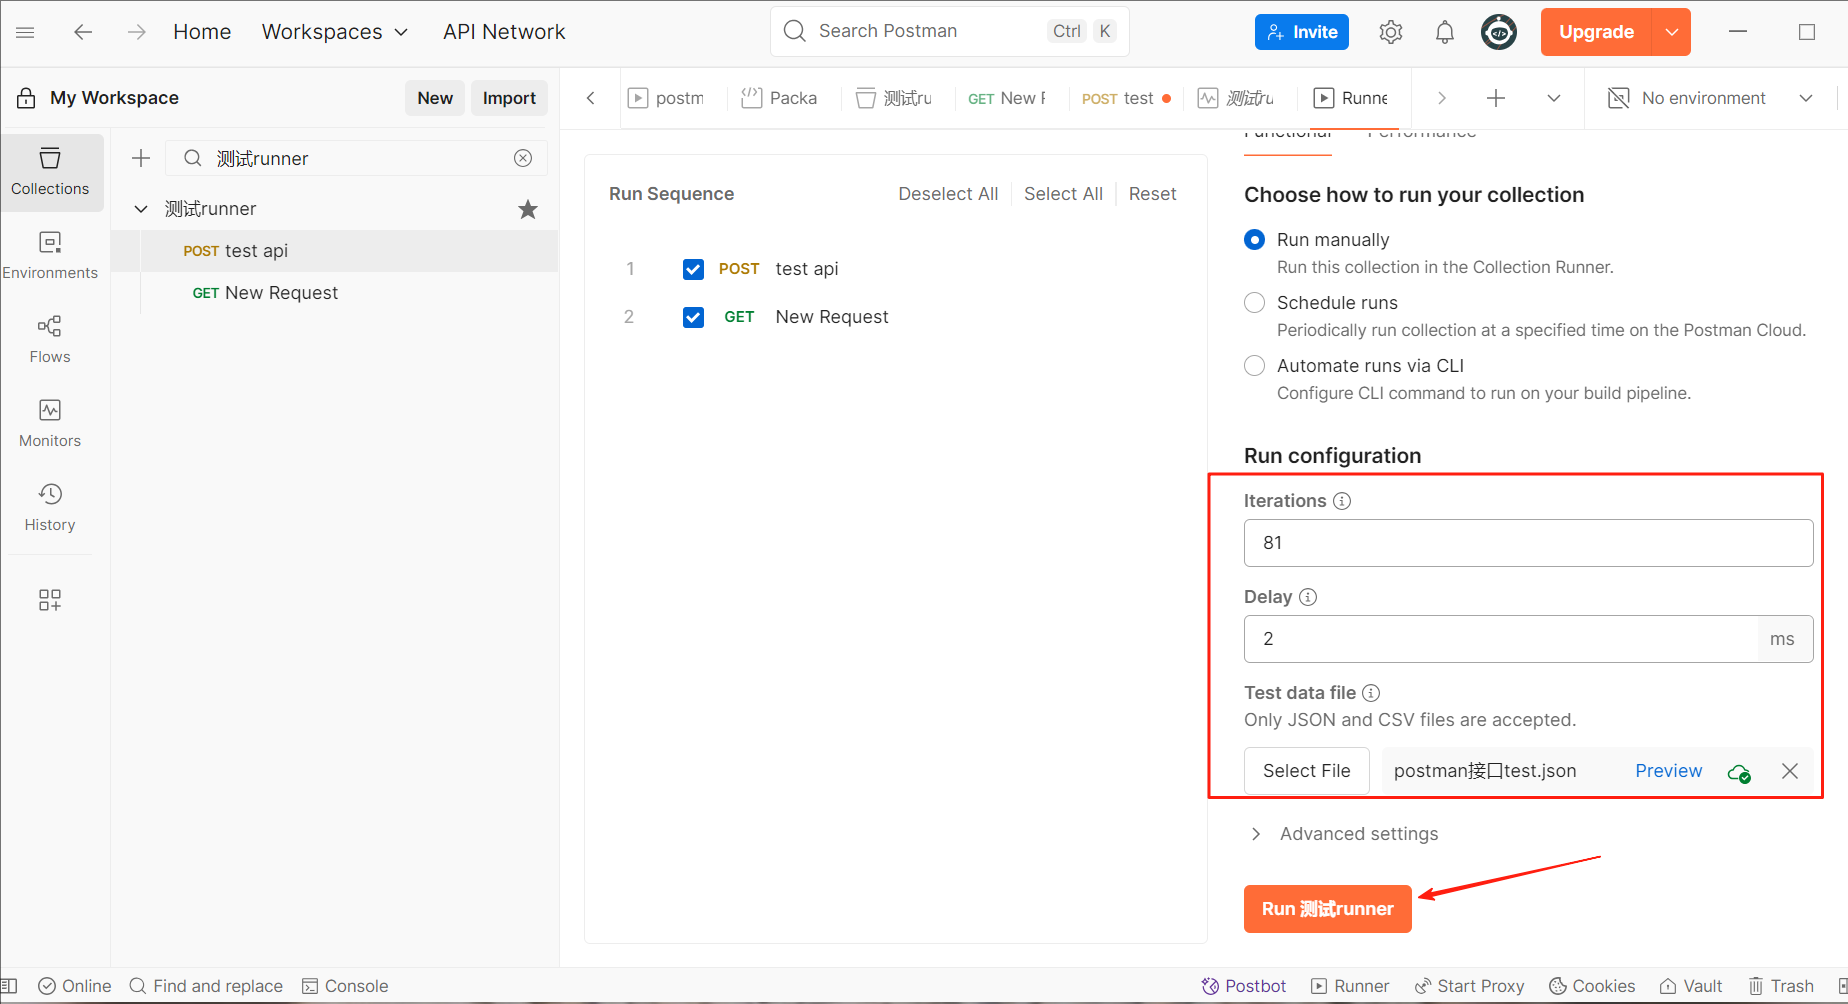This screenshot has width=1848, height=1004.
Task: Open the hamburger menu icon
Action: (26, 32)
